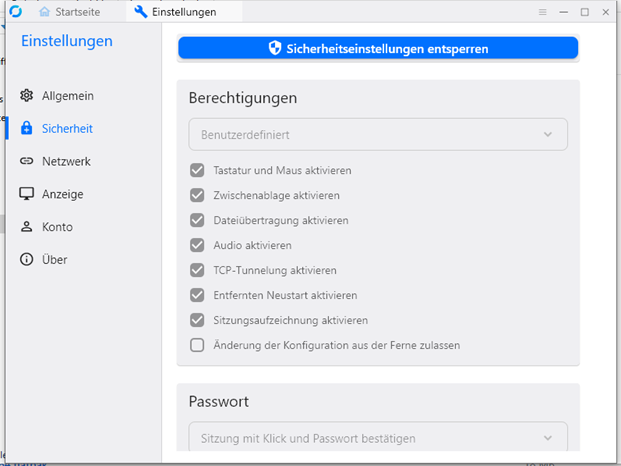621x466 pixels.
Task: Click the lock icon for Sicherheit
Action: click(27, 129)
